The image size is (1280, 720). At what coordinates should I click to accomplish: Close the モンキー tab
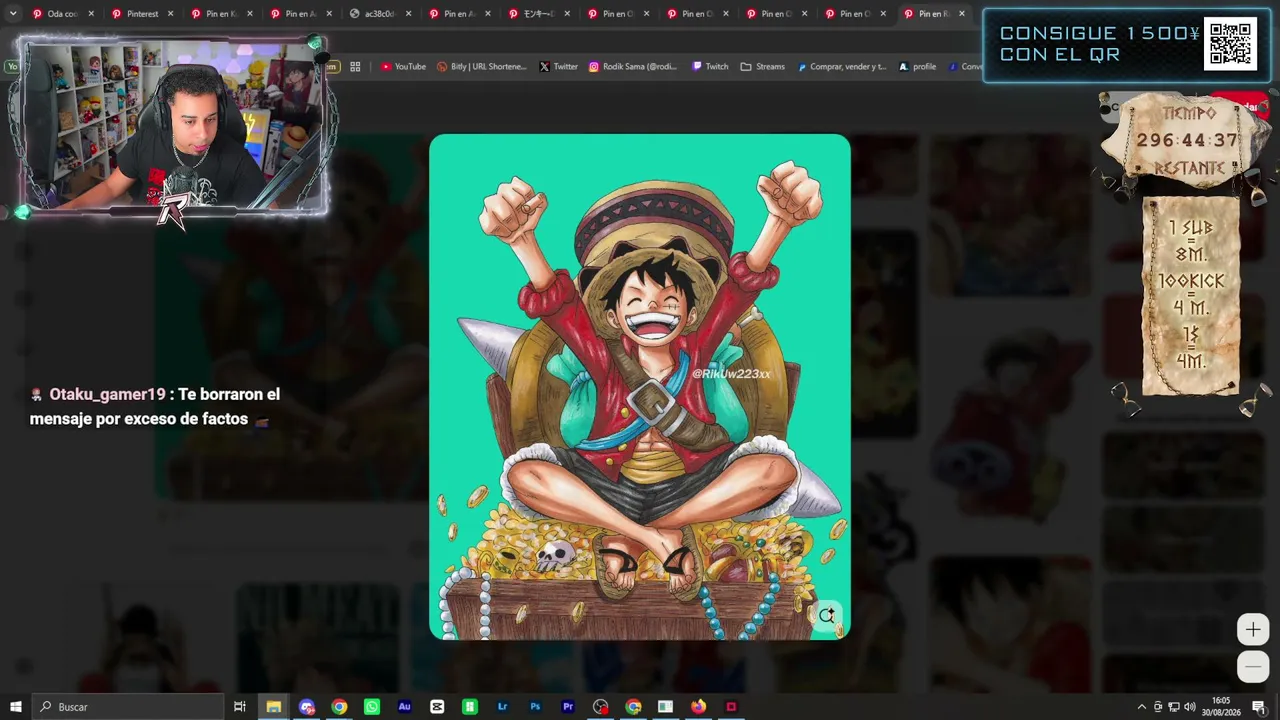pyautogui.click(x=566, y=14)
